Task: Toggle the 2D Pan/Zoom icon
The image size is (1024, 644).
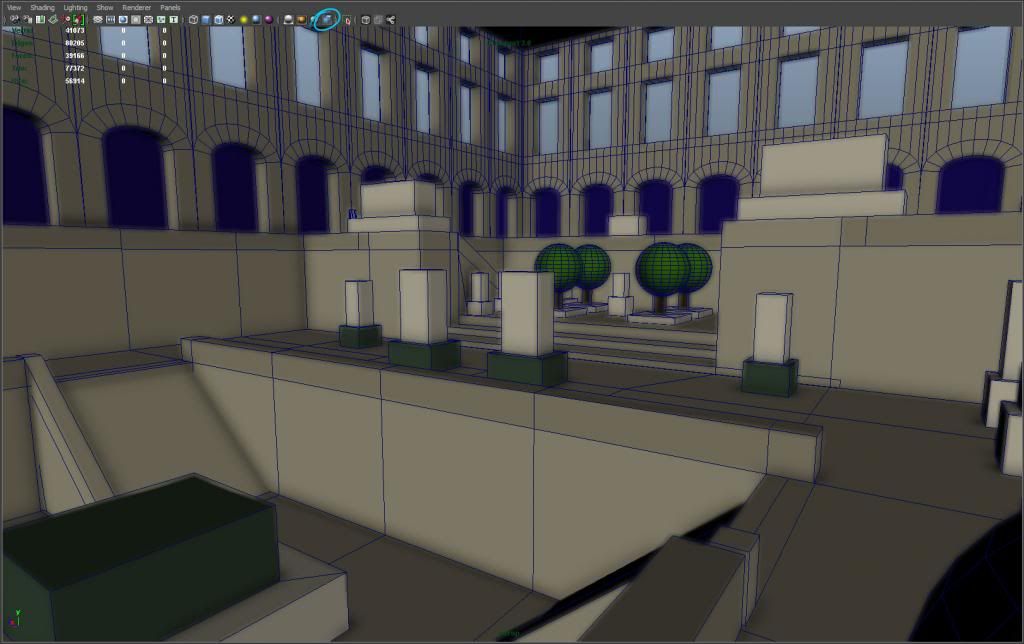Action: click(x=67, y=20)
